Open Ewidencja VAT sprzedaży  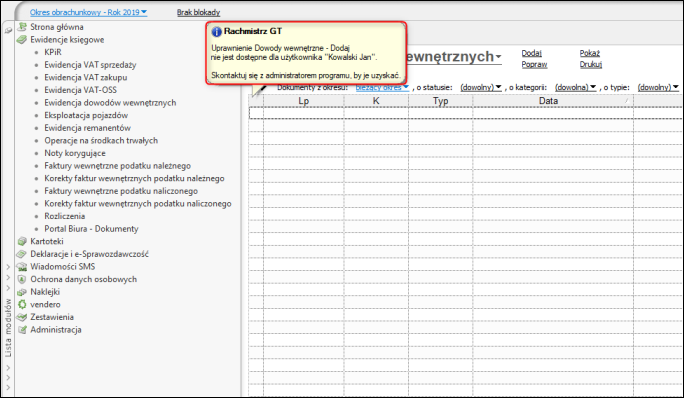pos(90,65)
